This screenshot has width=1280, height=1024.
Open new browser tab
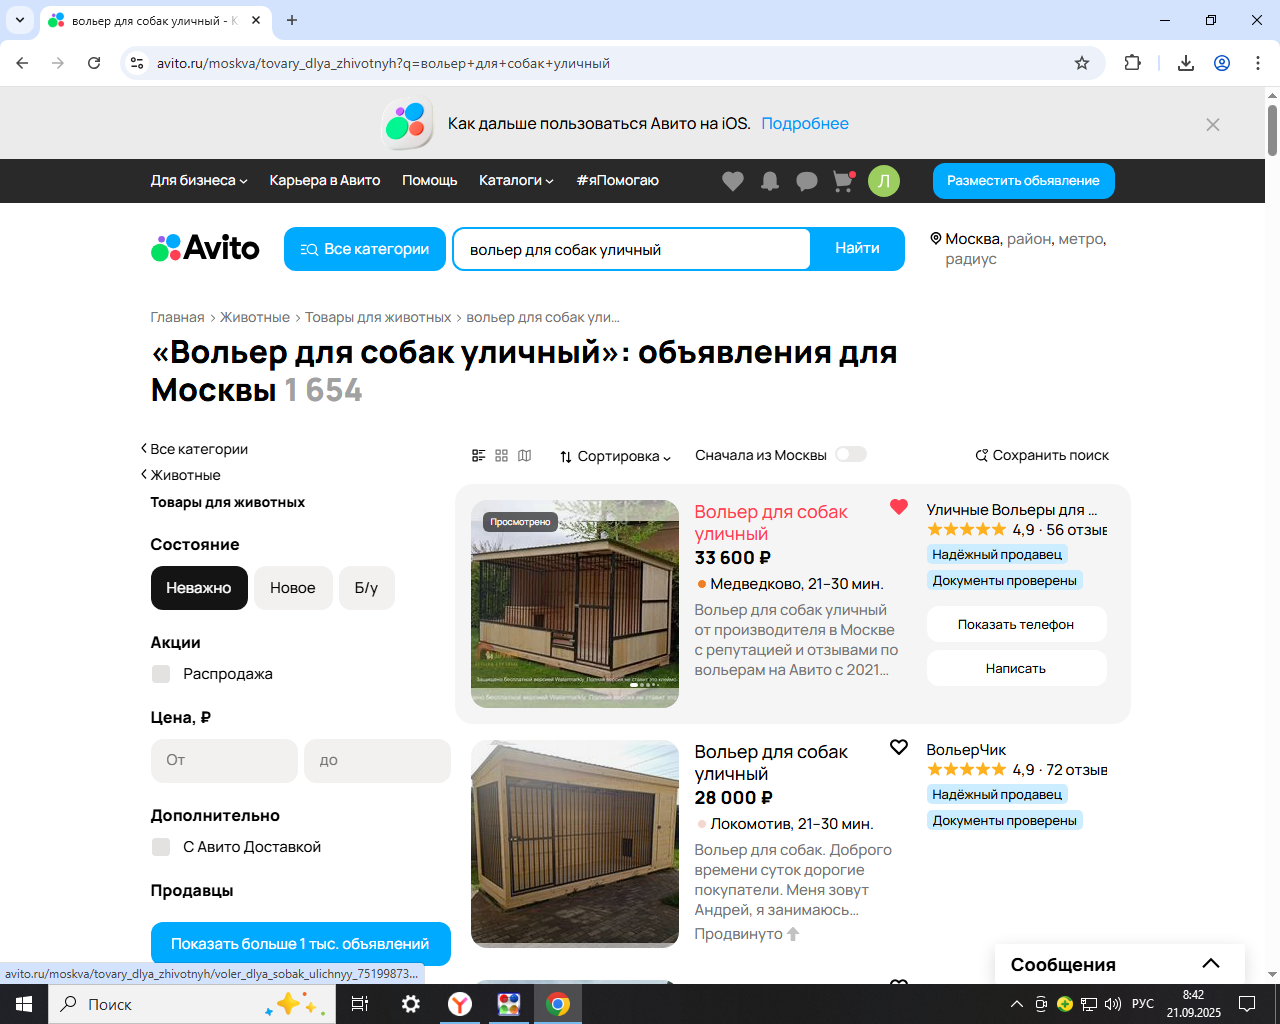point(292,20)
